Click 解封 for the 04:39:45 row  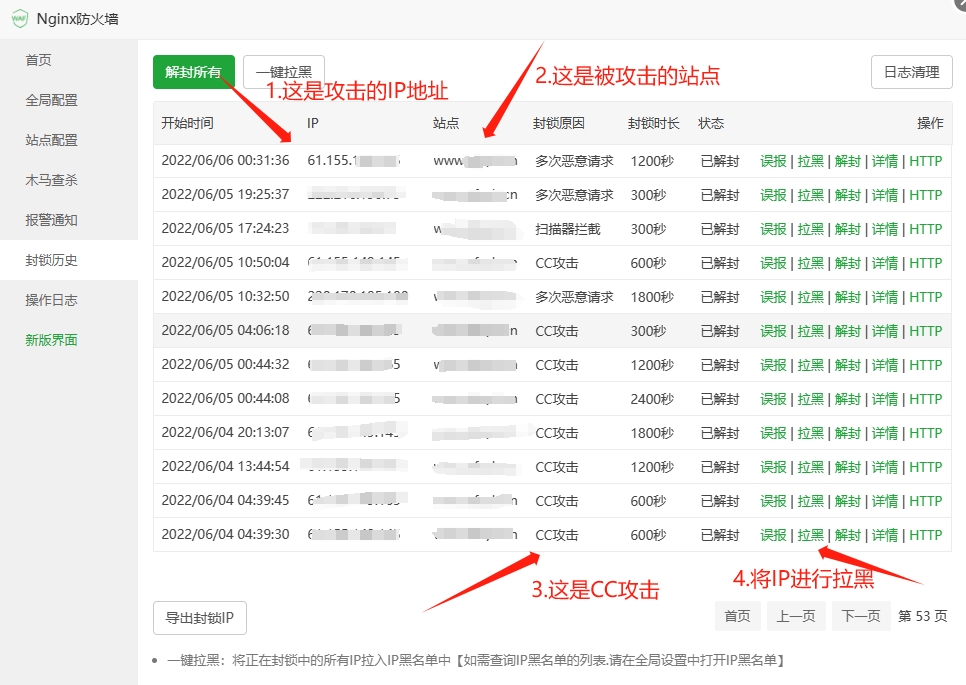click(848, 501)
